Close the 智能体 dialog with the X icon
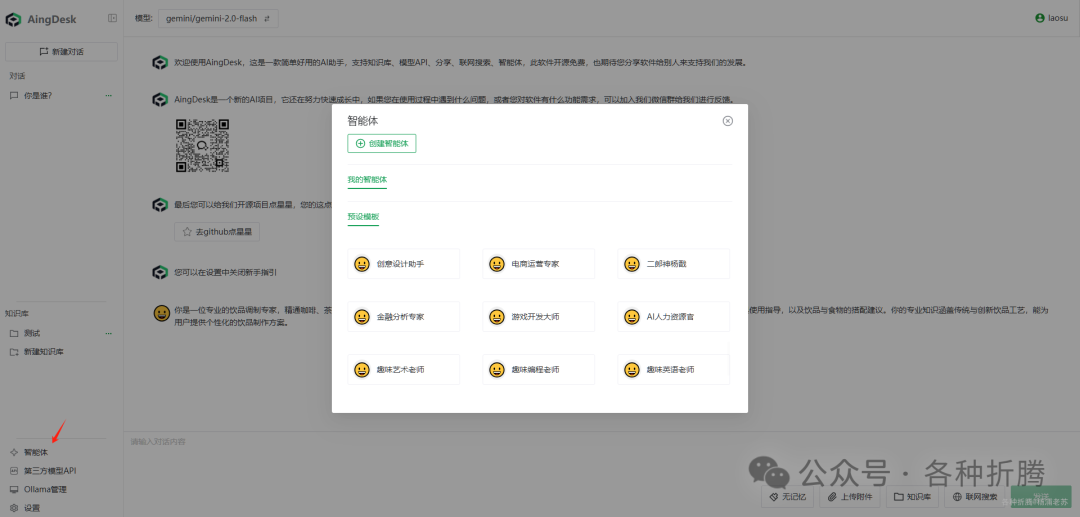The image size is (1080, 517). [x=727, y=121]
